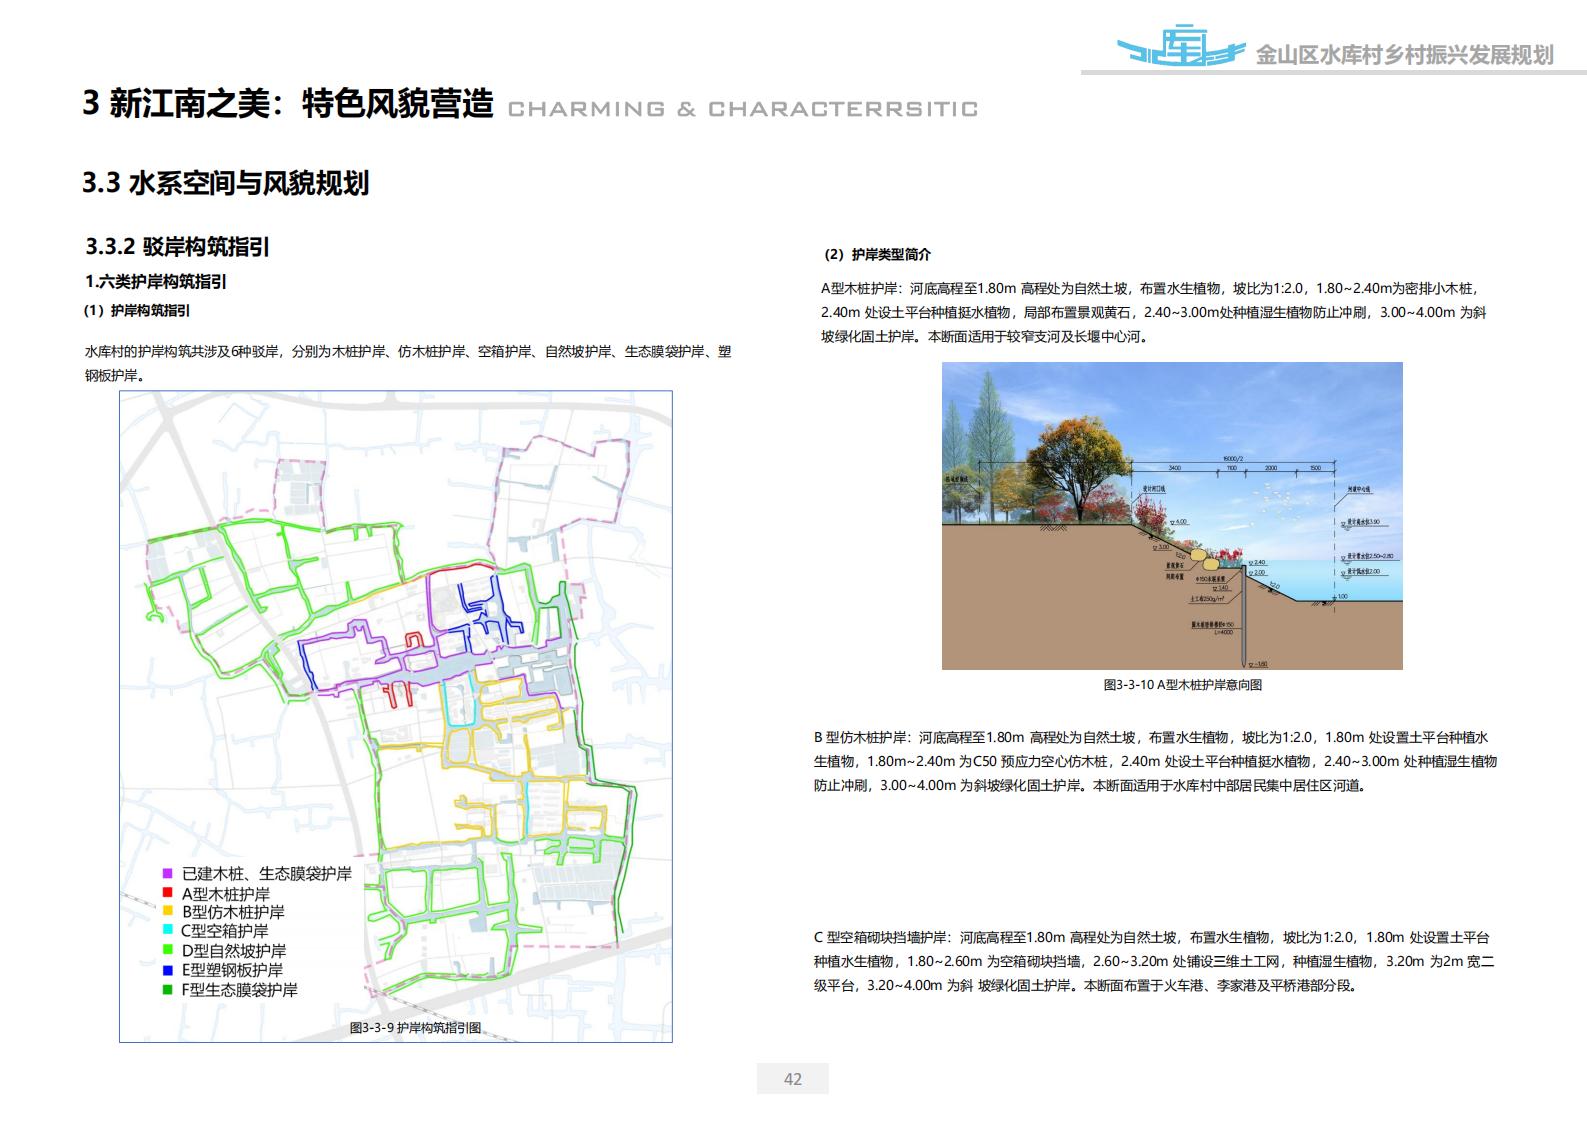Viewport: 1587px width, 1123px height.
Task: Click the cyan legend swatch for C型空箱护岸
Action: point(167,930)
